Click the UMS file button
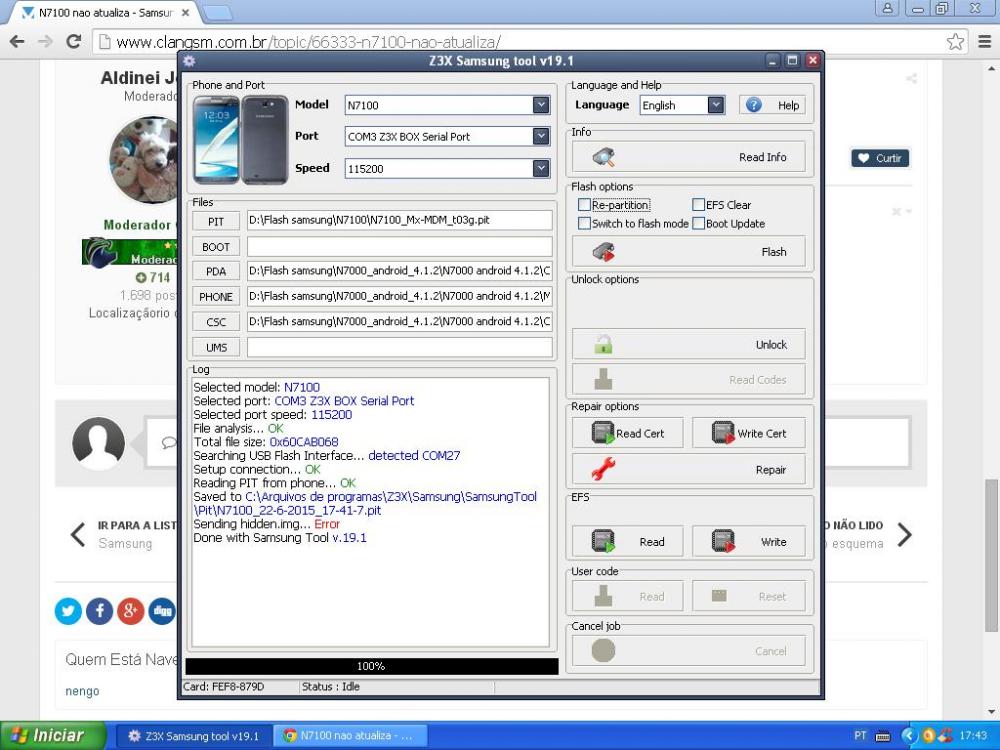1000x750 pixels. tap(216, 348)
